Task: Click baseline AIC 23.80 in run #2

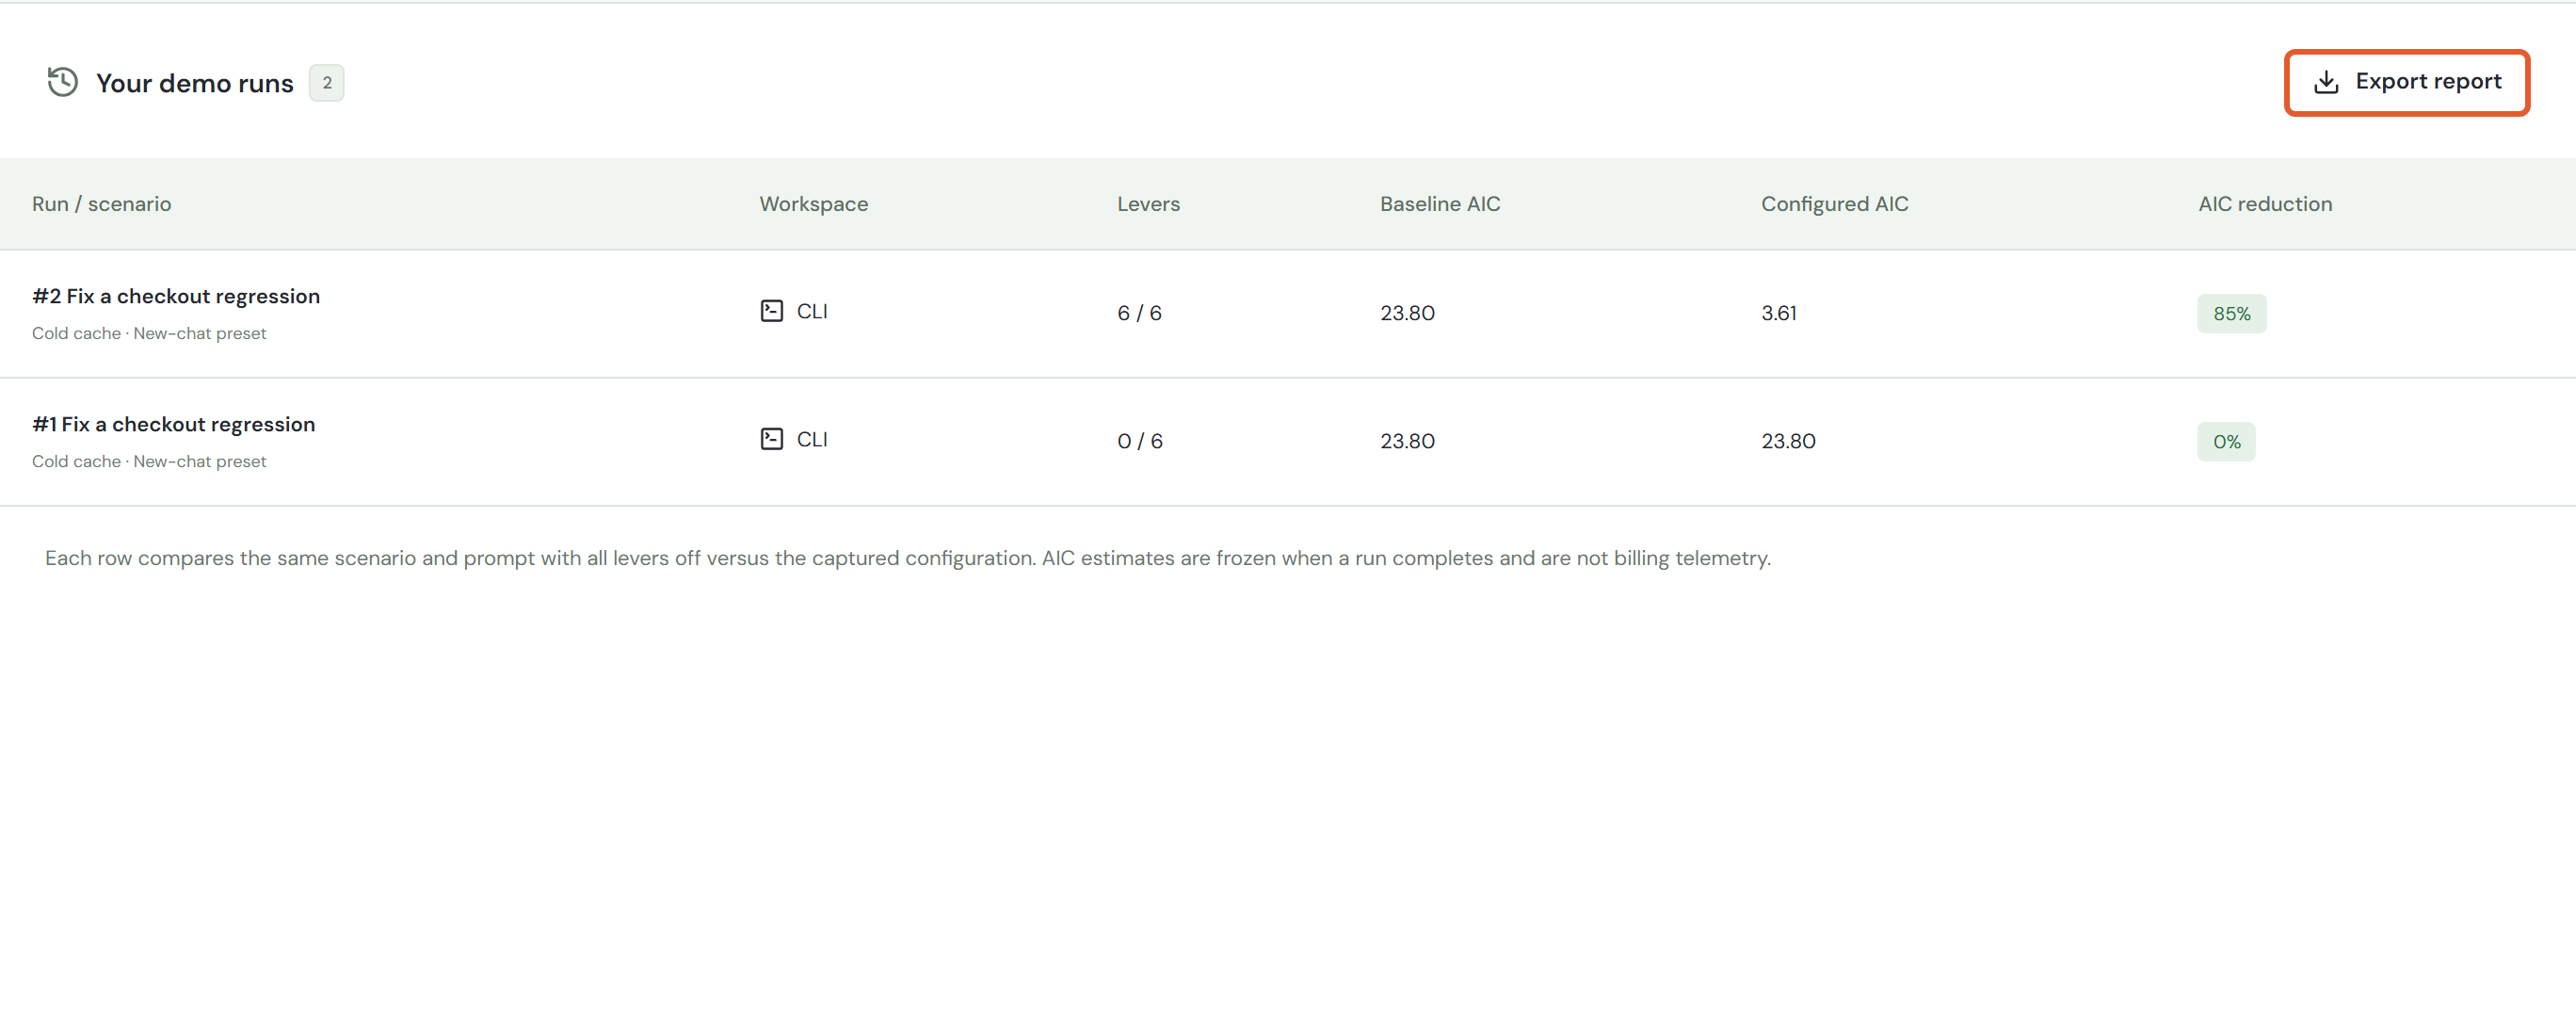Action: [1407, 313]
